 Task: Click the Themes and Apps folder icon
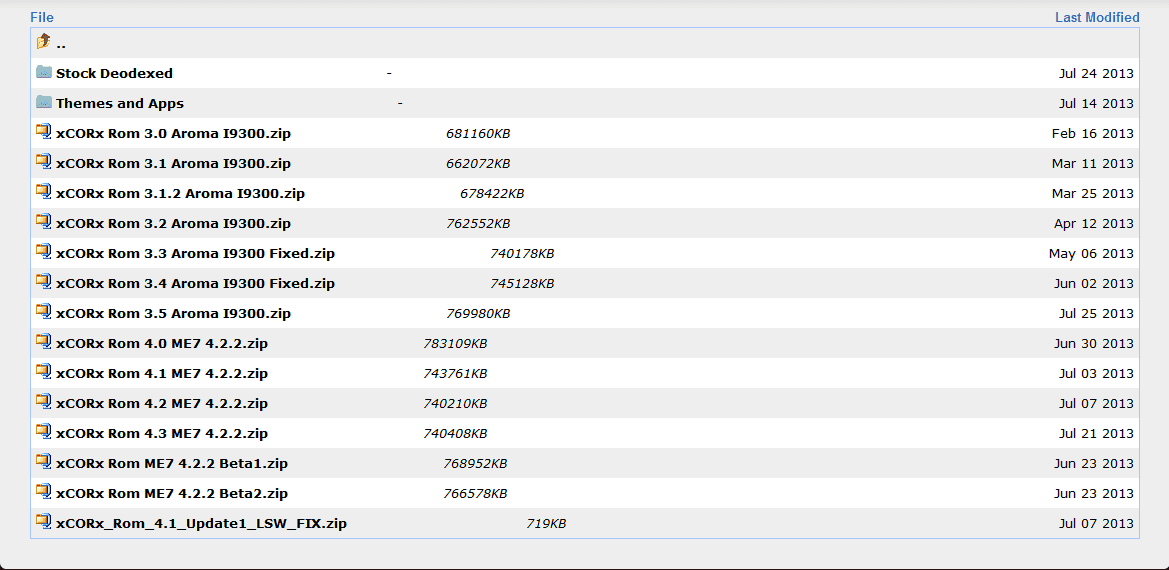(x=43, y=102)
